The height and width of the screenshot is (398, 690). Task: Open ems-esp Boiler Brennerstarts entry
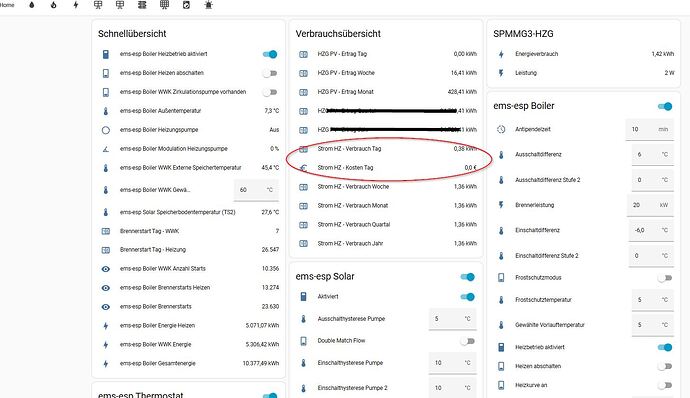click(188, 307)
